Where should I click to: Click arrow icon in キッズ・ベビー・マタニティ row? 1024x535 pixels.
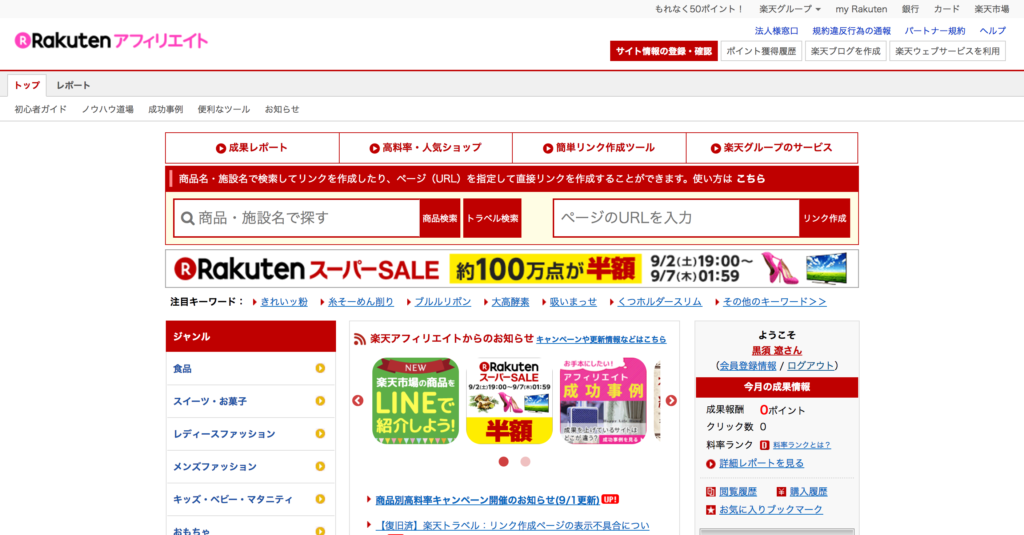tap(320, 499)
